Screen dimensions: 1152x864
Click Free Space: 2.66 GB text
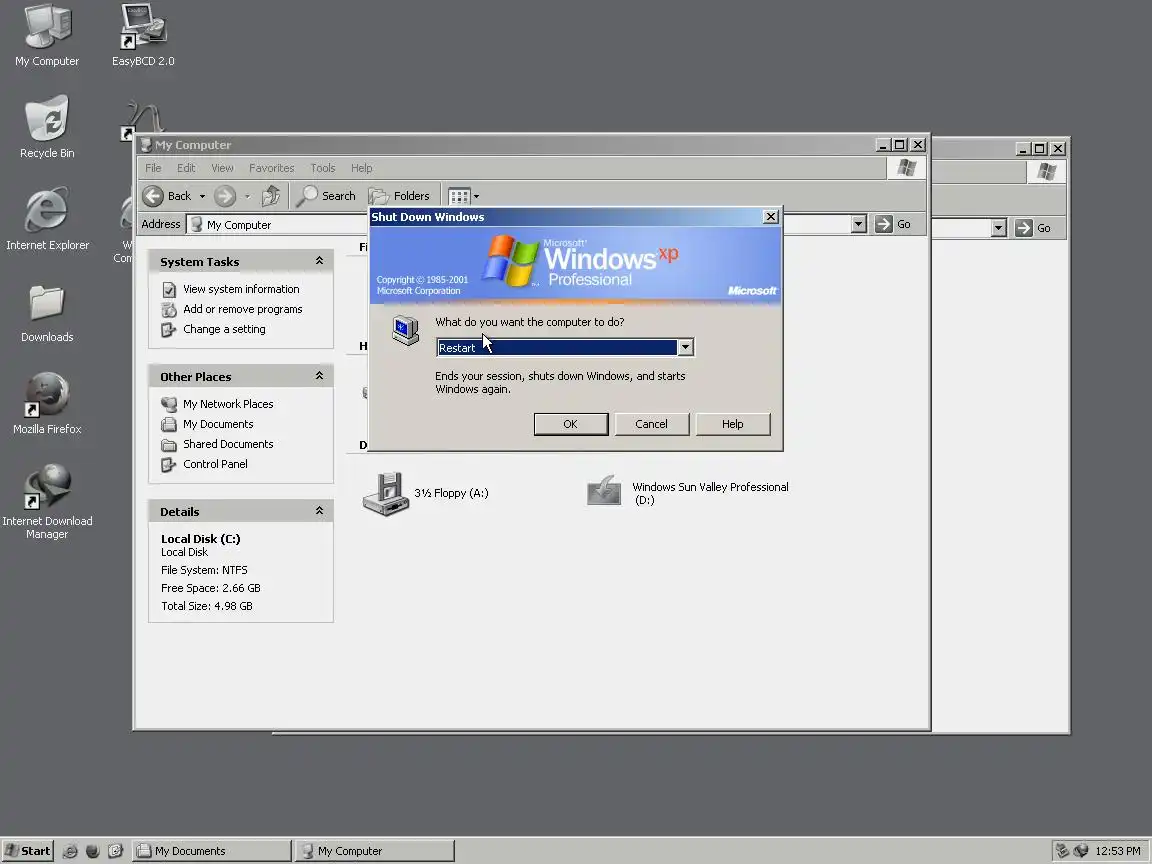tap(211, 588)
